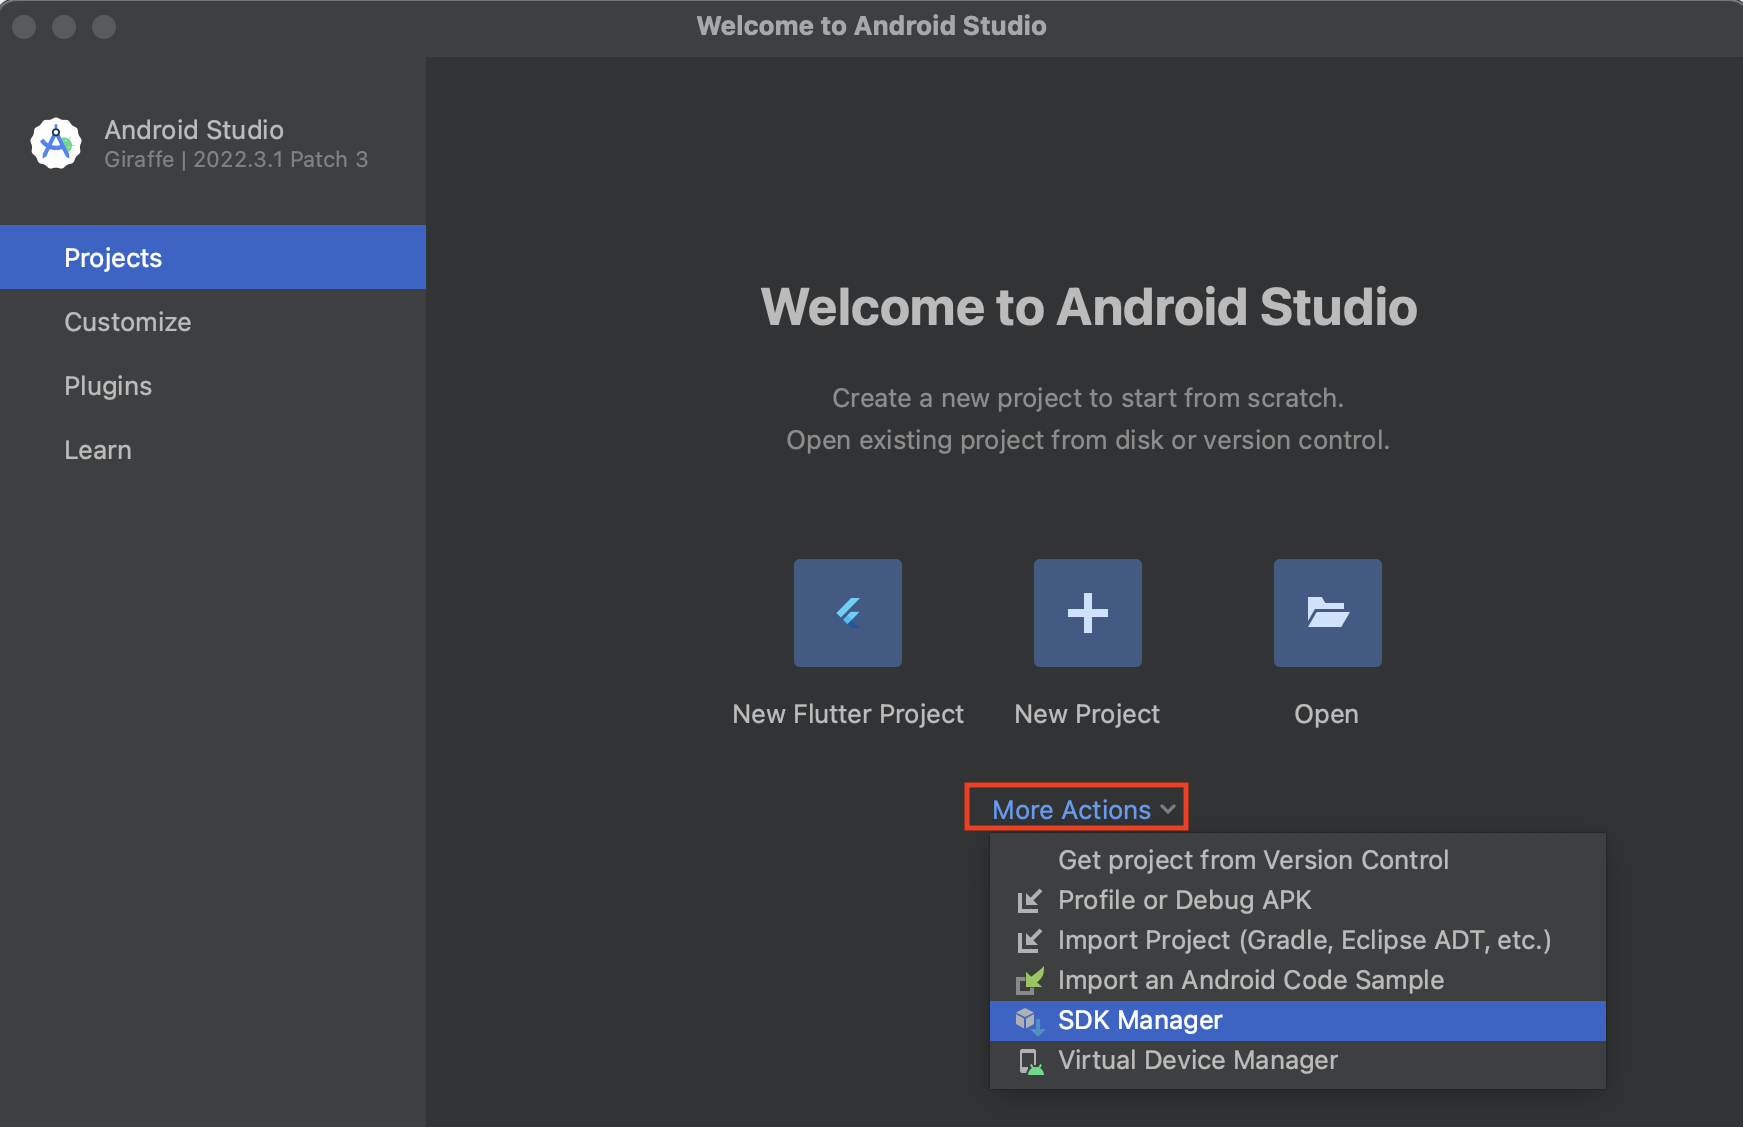Click the red close window button
The height and width of the screenshot is (1127, 1743).
click(x=24, y=27)
